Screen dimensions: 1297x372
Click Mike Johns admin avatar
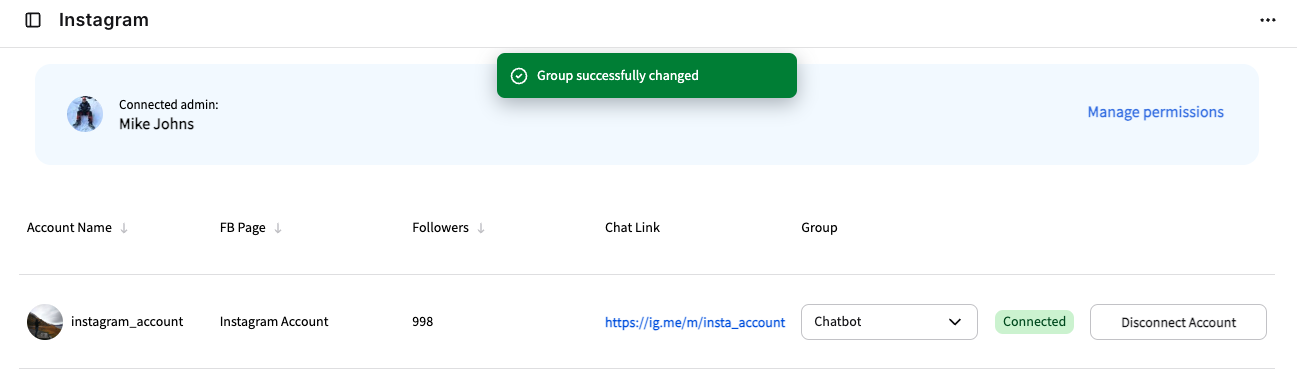click(85, 114)
